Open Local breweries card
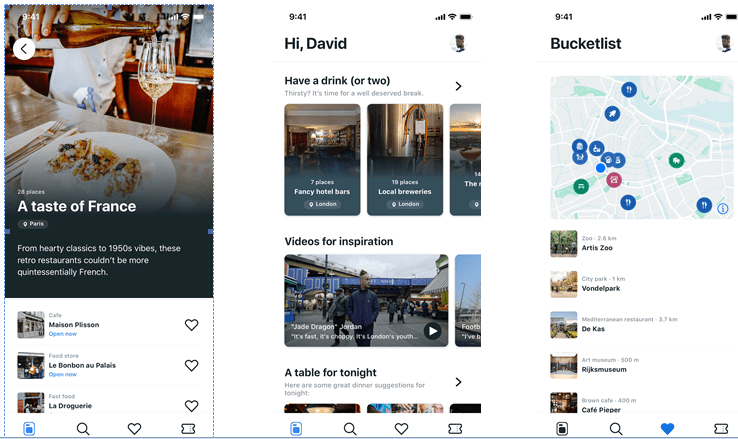The image size is (738, 439). (405, 160)
